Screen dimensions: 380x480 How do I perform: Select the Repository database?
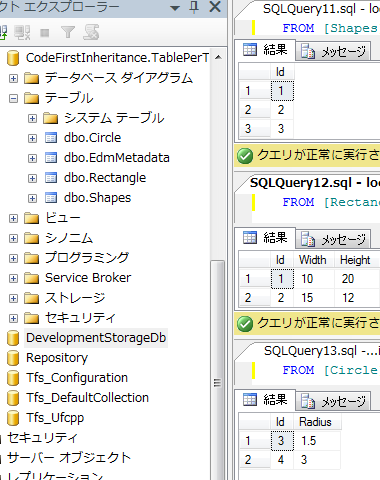(57, 358)
